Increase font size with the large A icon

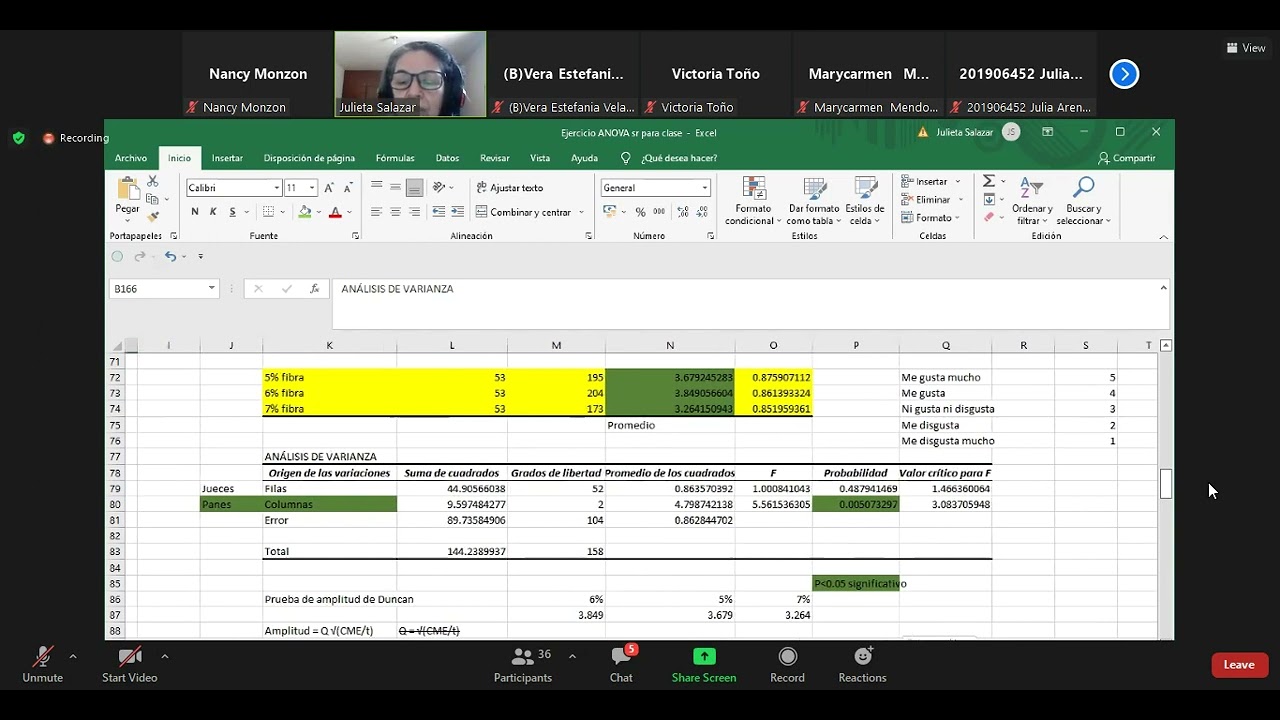point(329,188)
